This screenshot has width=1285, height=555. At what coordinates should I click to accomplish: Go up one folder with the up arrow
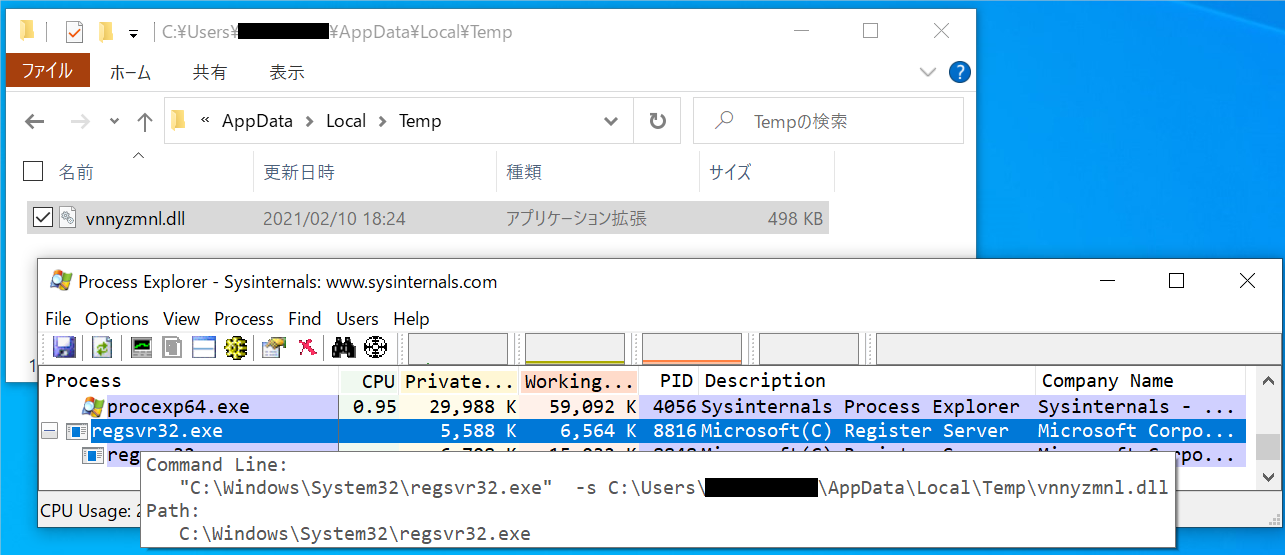click(144, 121)
